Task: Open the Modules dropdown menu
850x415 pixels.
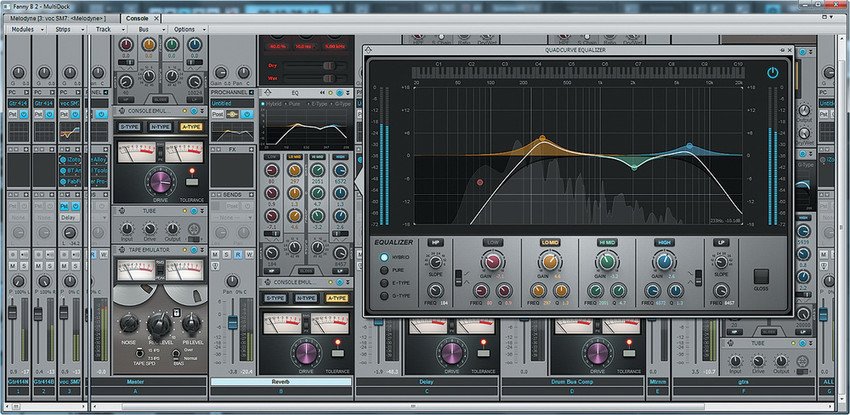Action: pyautogui.click(x=22, y=29)
